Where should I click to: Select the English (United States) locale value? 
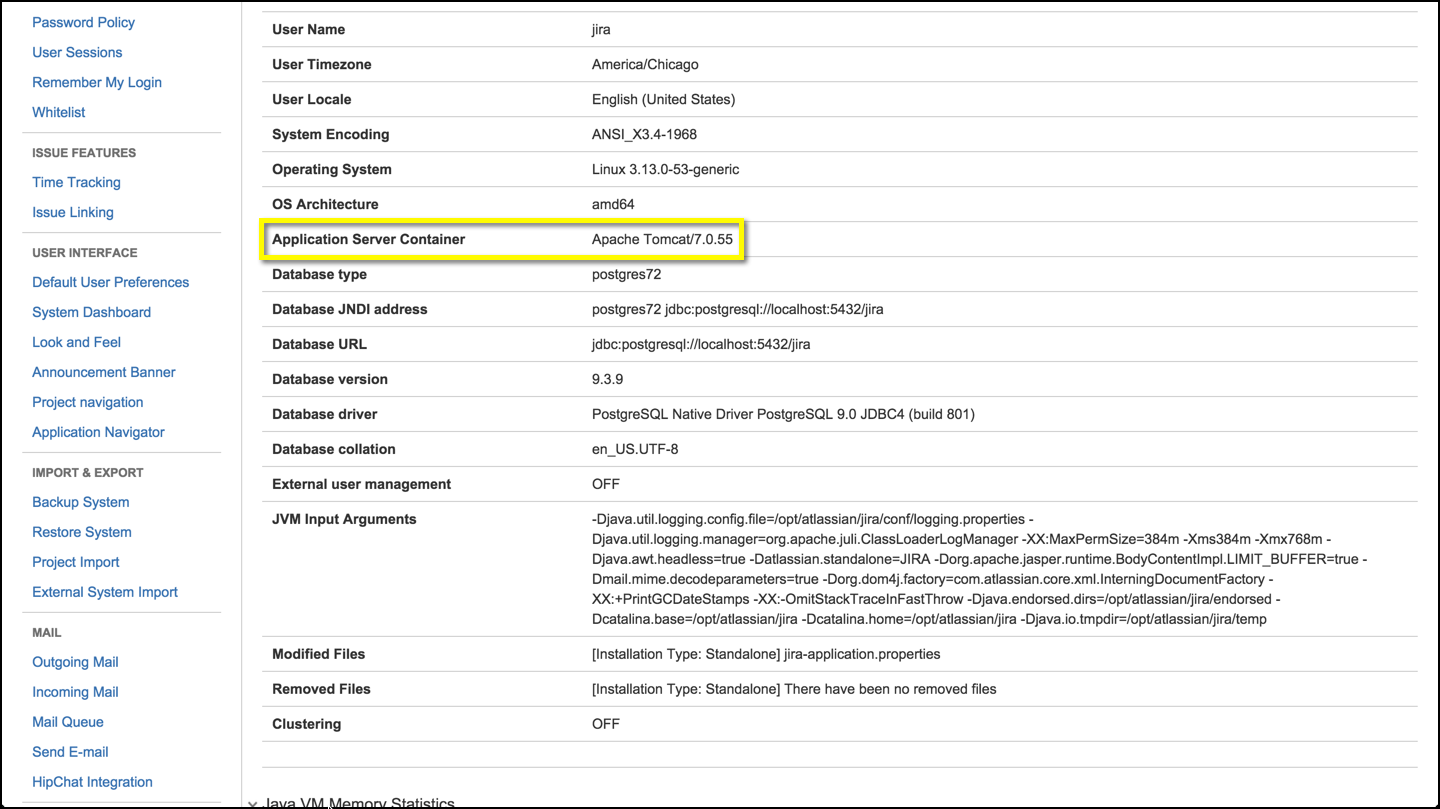tap(663, 99)
